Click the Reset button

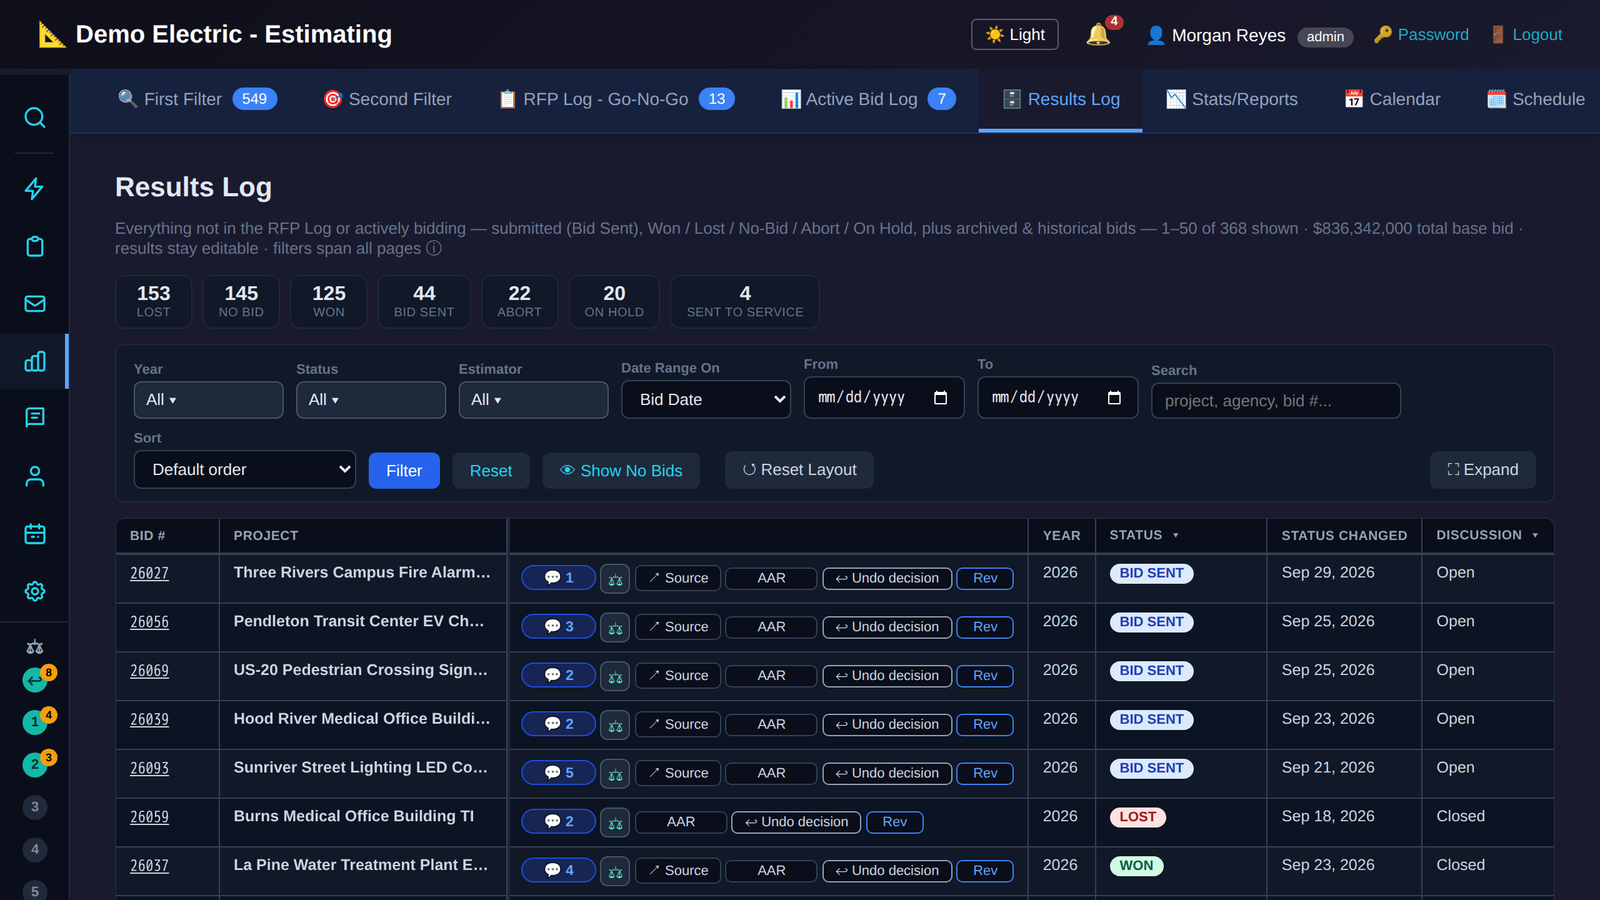coord(491,471)
